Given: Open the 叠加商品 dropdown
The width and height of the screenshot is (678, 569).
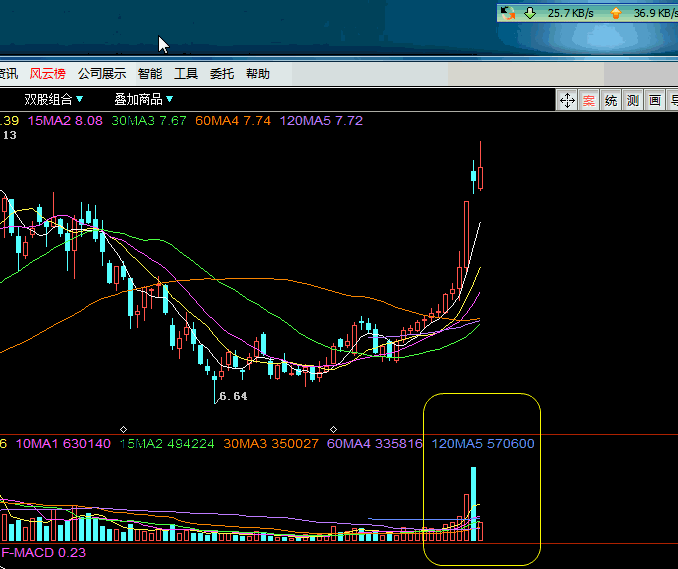Looking at the screenshot, I should tap(143, 99).
